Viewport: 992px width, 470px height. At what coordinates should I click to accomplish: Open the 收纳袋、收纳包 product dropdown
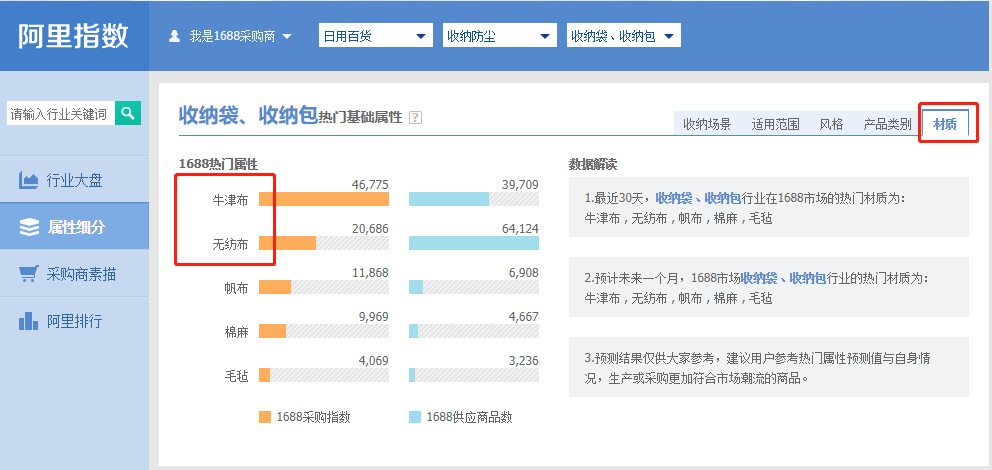point(624,36)
